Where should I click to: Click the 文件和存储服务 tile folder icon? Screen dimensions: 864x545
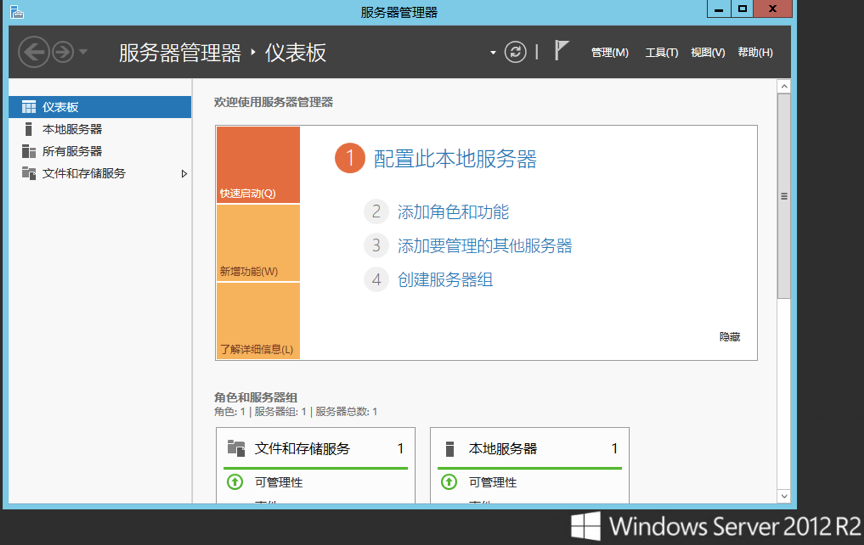[x=236, y=449]
